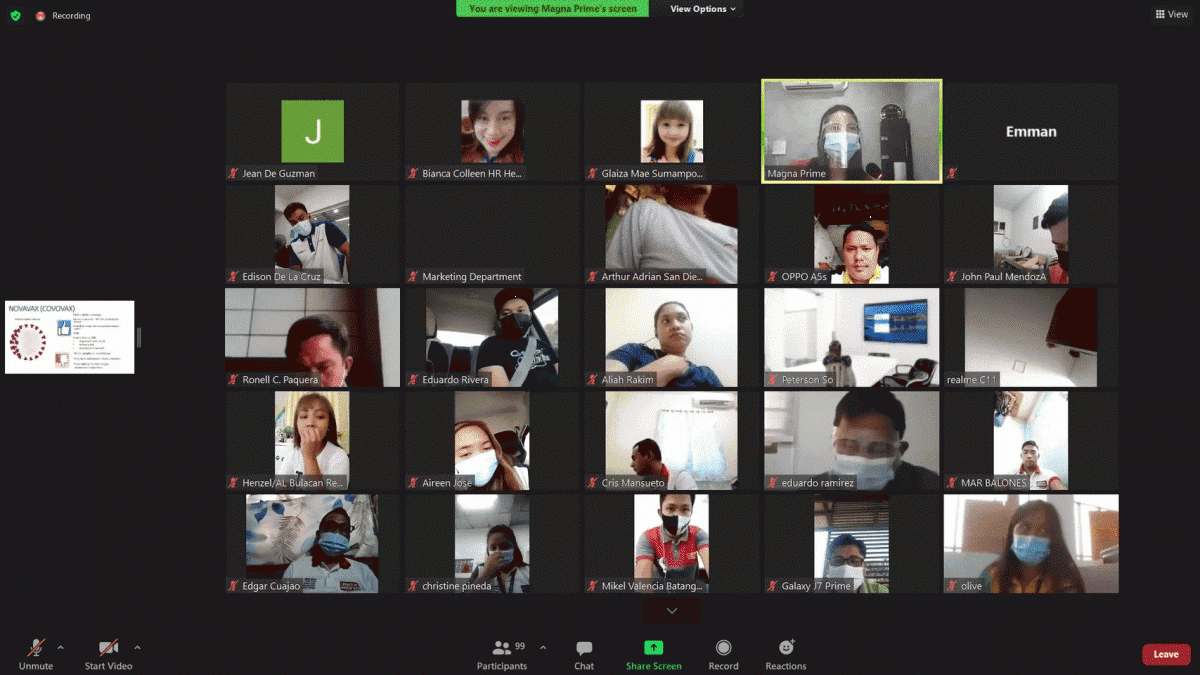This screenshot has width=1200, height=675.
Task: Click the green Share Screen icon
Action: pyautogui.click(x=653, y=648)
